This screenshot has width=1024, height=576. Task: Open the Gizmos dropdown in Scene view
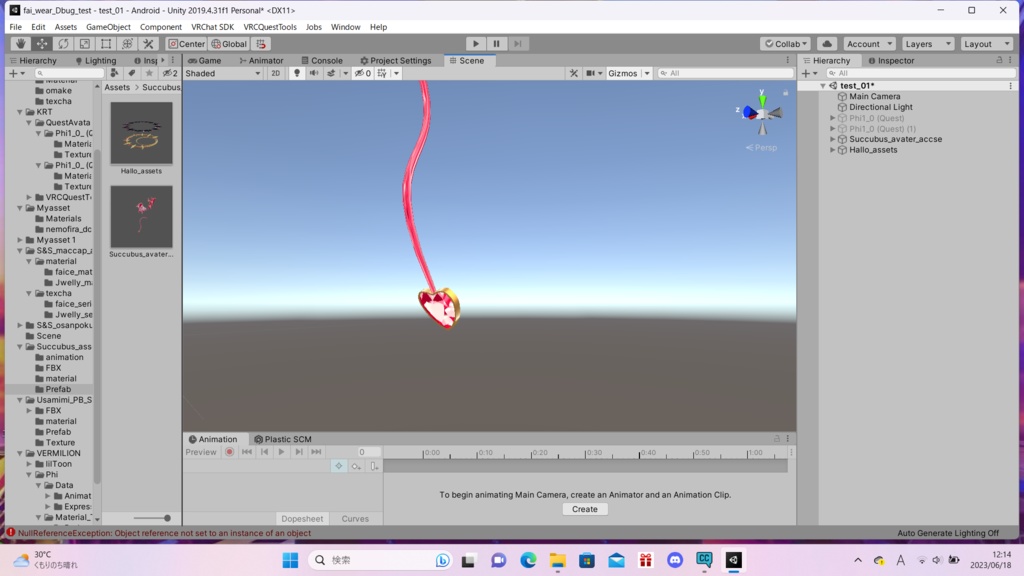pos(625,73)
